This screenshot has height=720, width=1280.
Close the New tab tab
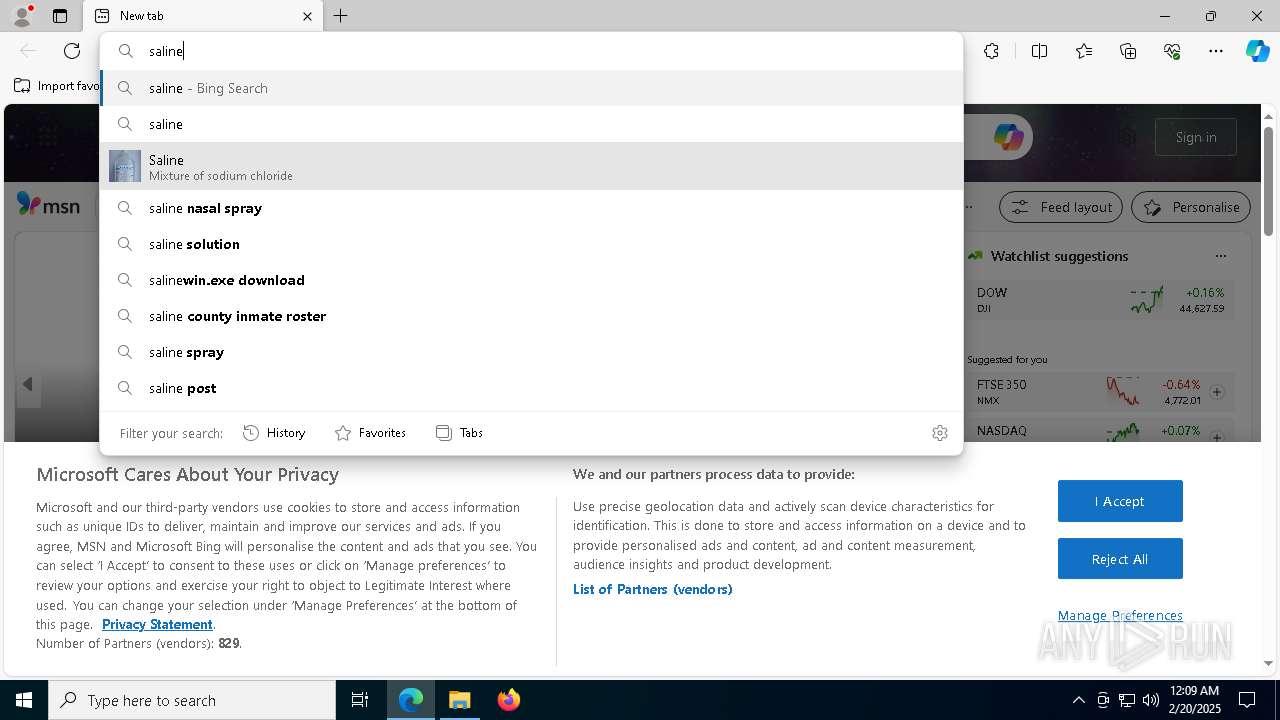point(307,16)
